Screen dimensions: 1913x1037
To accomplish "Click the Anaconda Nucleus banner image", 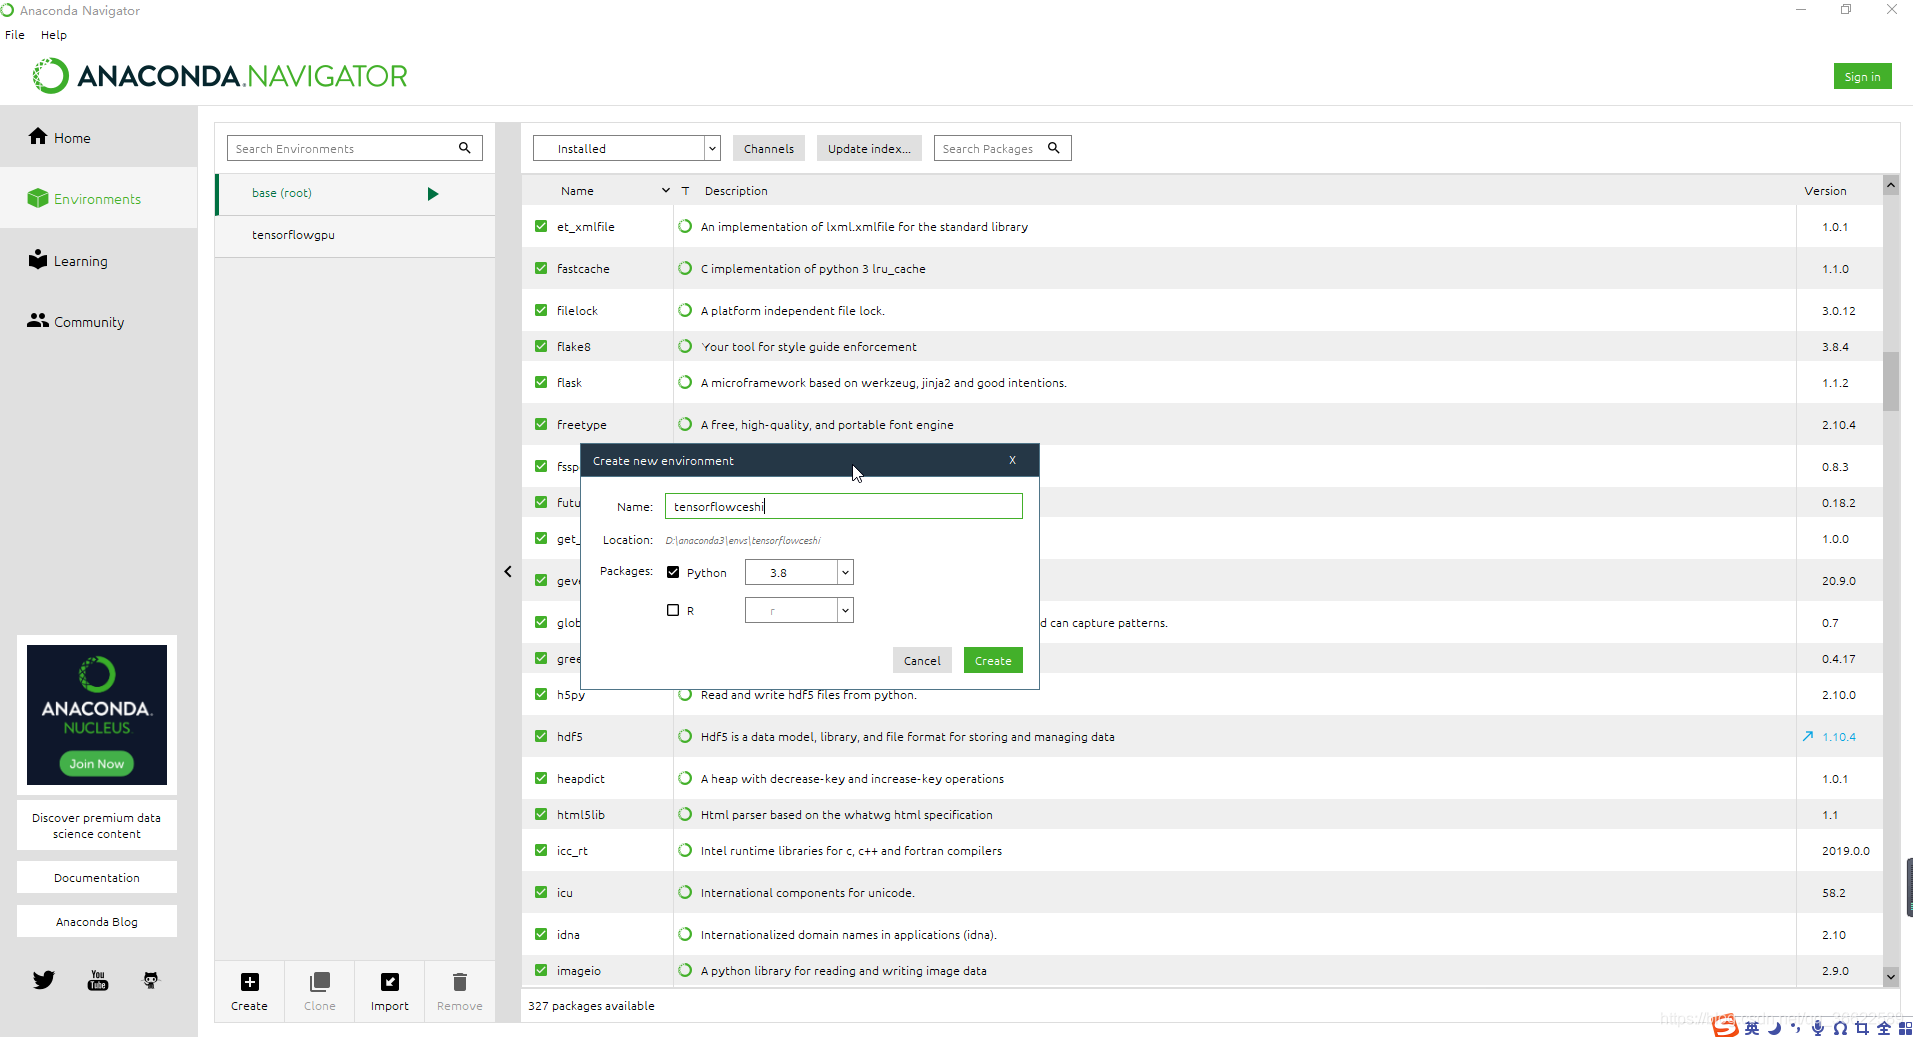I will click(97, 715).
